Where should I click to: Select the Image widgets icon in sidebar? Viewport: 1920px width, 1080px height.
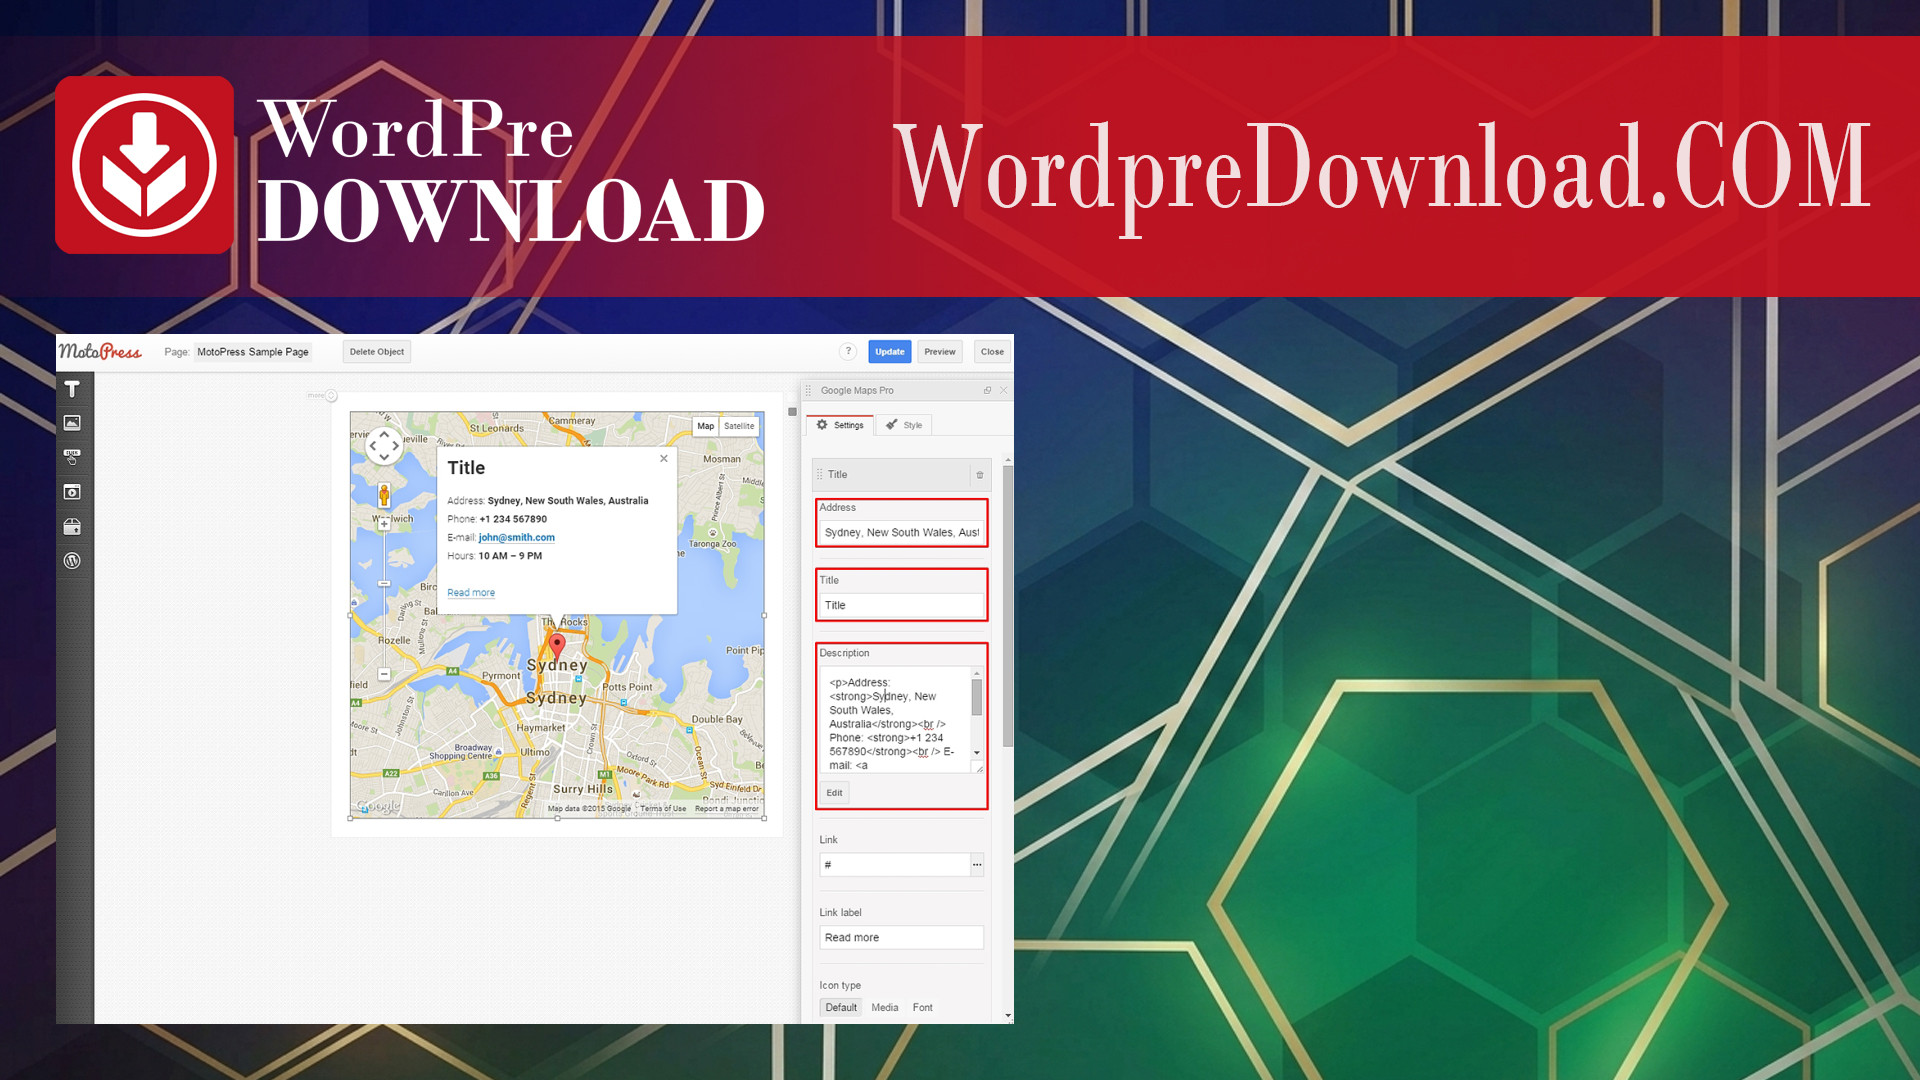pyautogui.click(x=72, y=423)
